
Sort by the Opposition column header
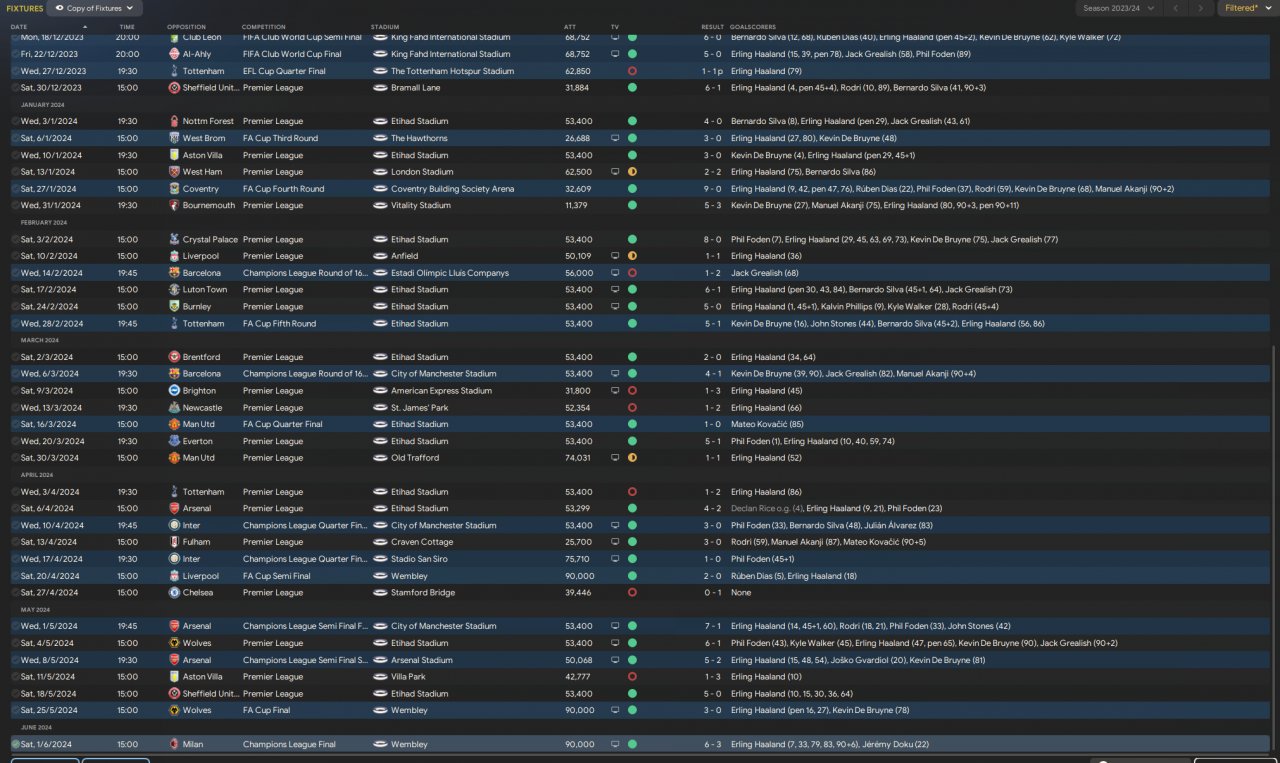[186, 26]
